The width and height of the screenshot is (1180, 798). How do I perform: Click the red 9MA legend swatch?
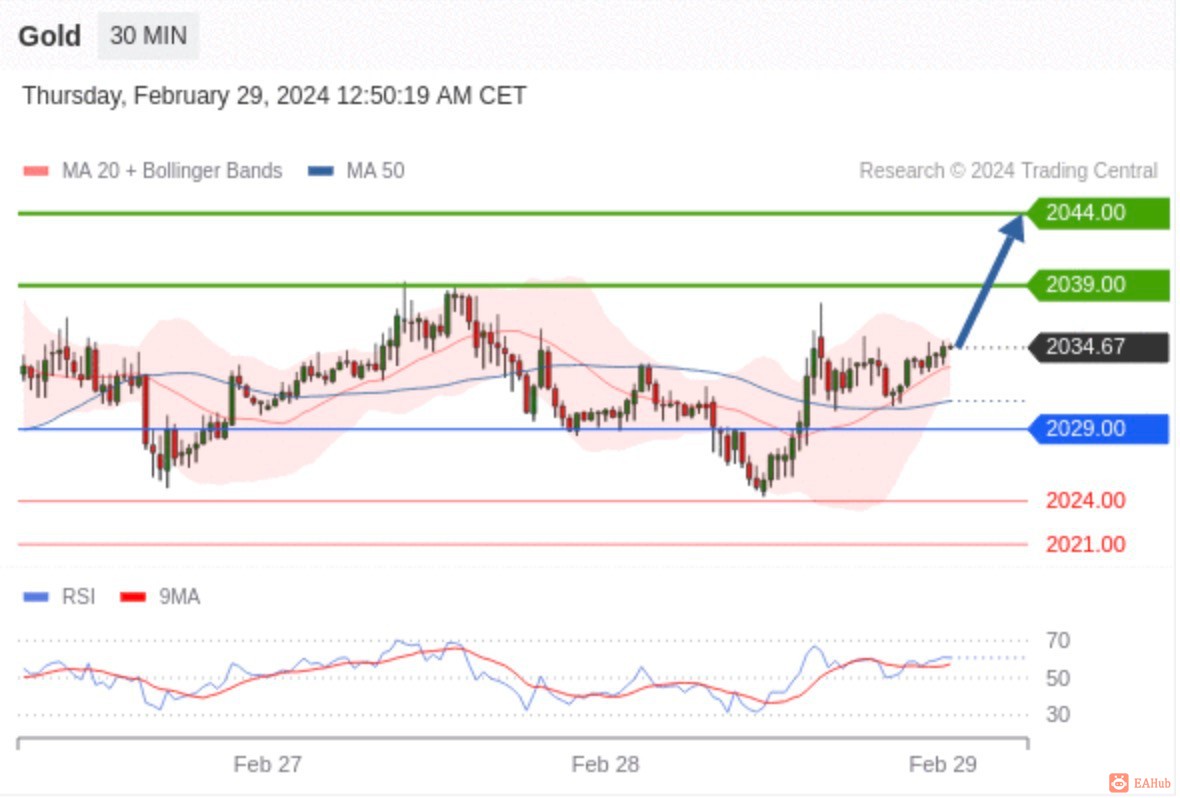pyautogui.click(x=133, y=597)
